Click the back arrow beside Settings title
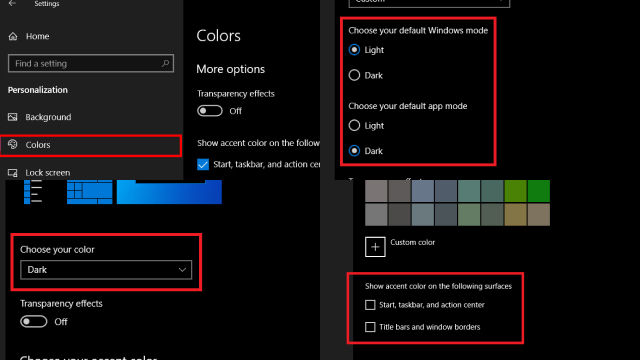 (12, 3)
